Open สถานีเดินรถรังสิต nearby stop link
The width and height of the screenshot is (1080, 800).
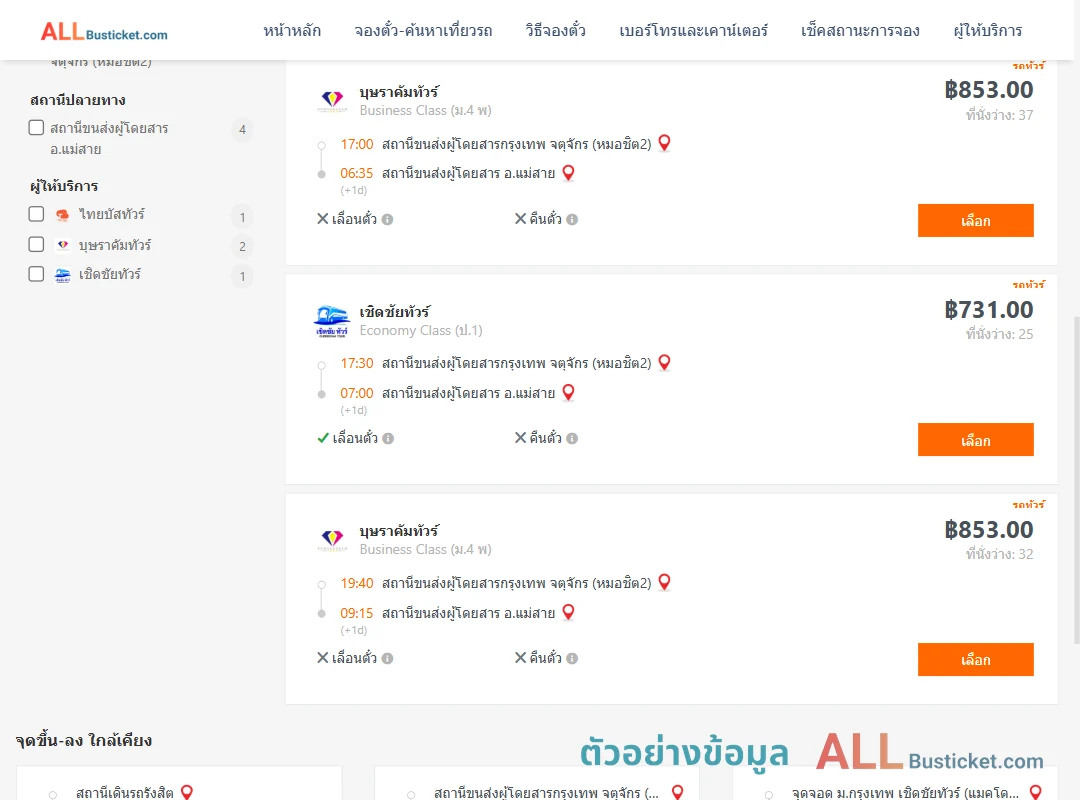pyautogui.click(x=125, y=792)
